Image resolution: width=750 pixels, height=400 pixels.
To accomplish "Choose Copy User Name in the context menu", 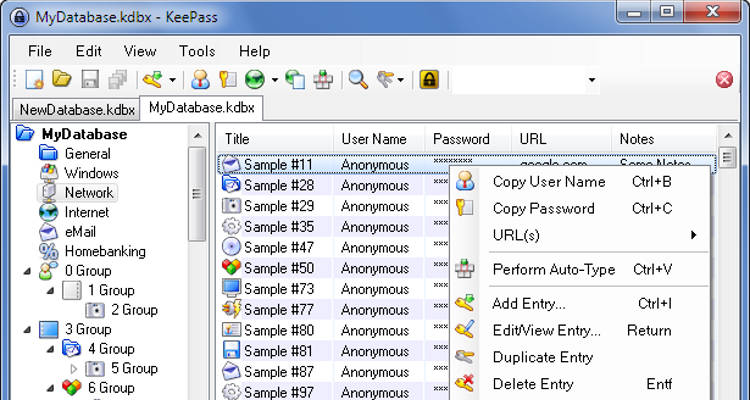I will click(x=580, y=182).
